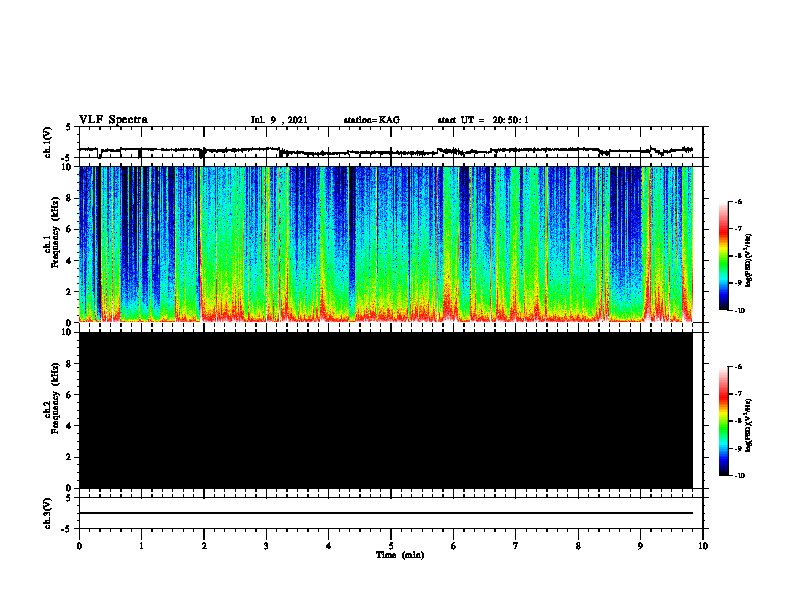Click the flat ch.3 voltage line
792x612 pixels.
coord(386,513)
